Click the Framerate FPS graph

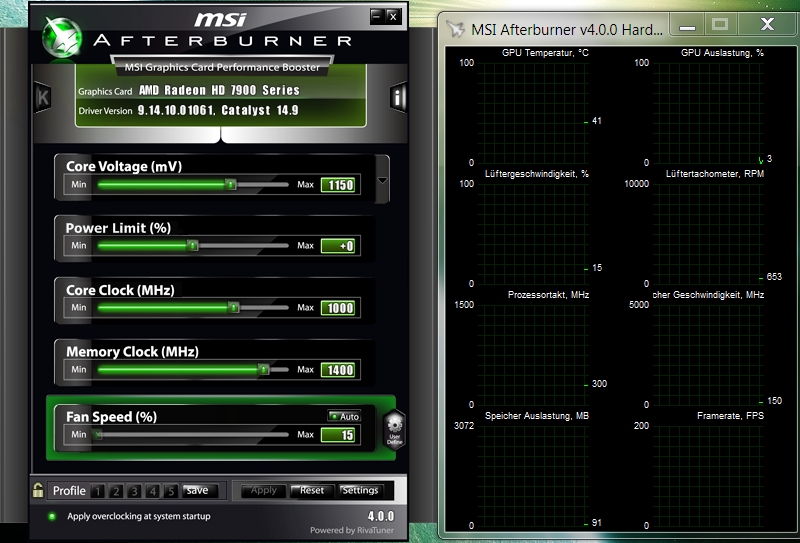coord(708,475)
